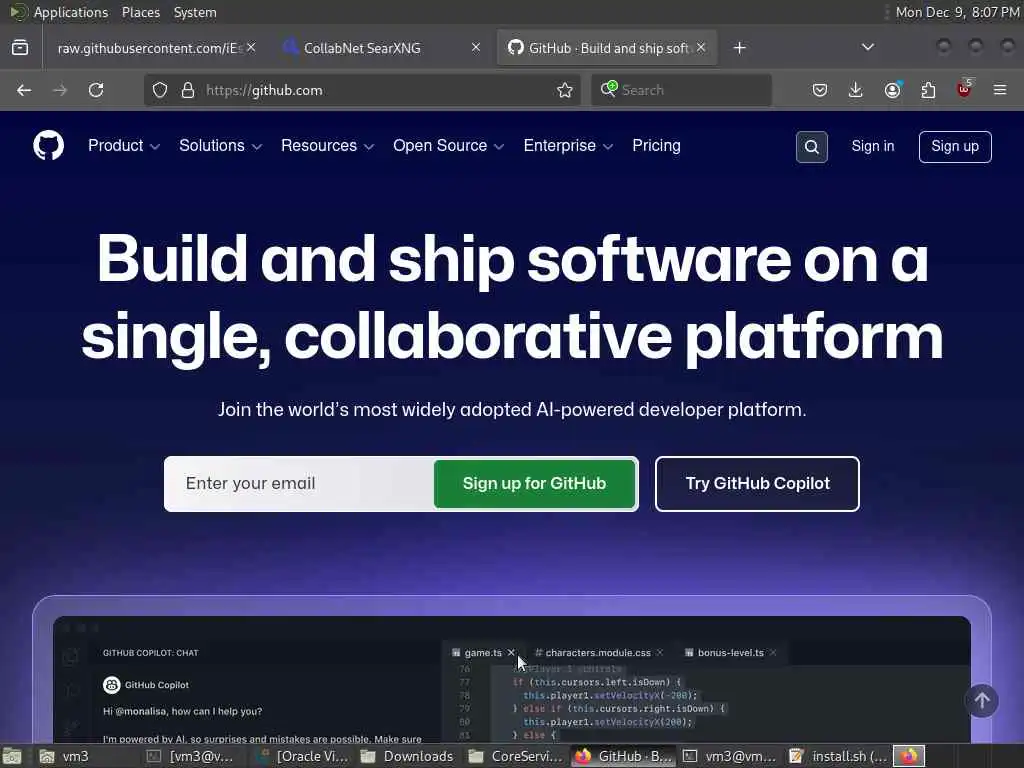Image resolution: width=1024 pixels, height=768 pixels.
Task: Expand the Product dropdown menu
Action: [123, 146]
